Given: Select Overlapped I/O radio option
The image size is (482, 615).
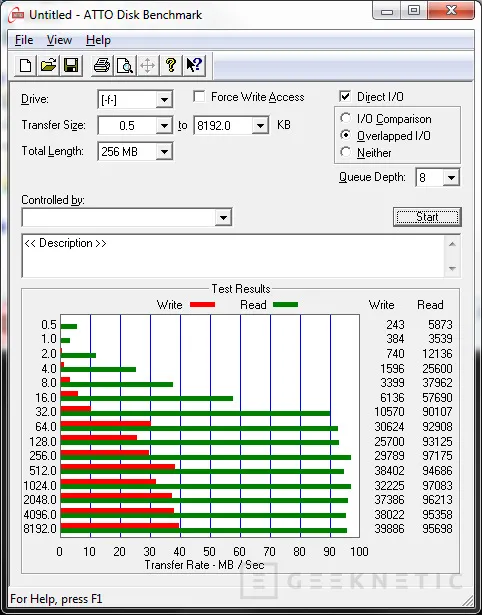Looking at the screenshot, I should point(346,135).
